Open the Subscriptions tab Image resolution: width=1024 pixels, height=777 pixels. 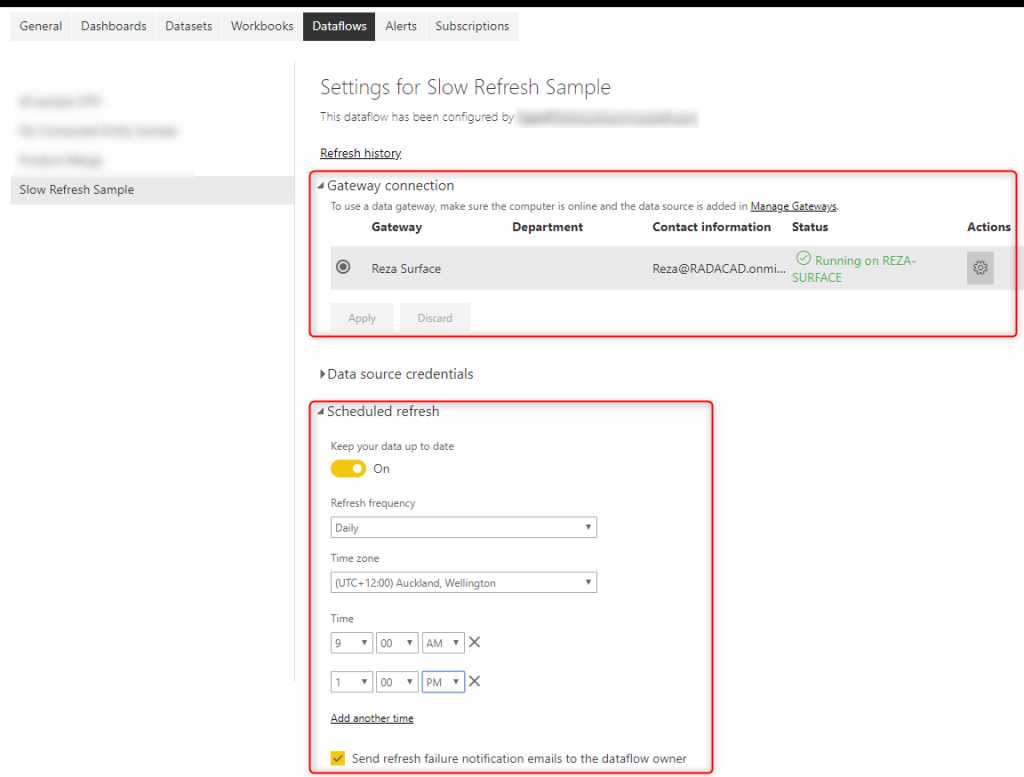click(x=472, y=26)
